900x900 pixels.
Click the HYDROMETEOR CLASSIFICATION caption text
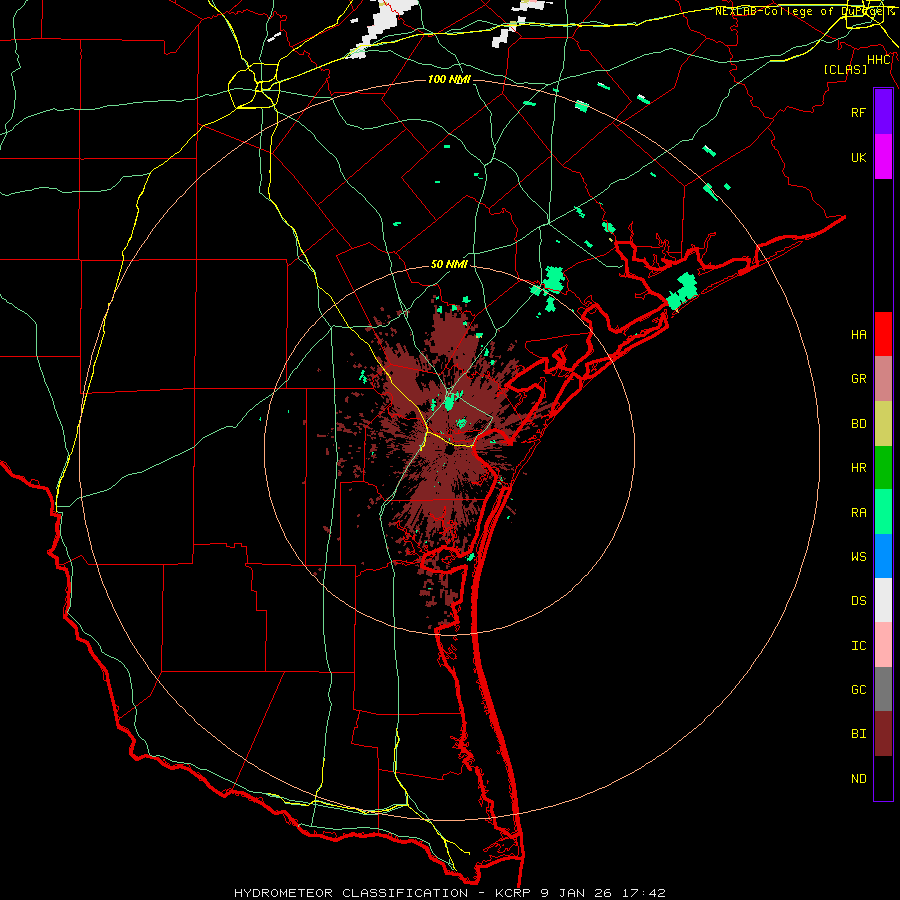coord(351,893)
